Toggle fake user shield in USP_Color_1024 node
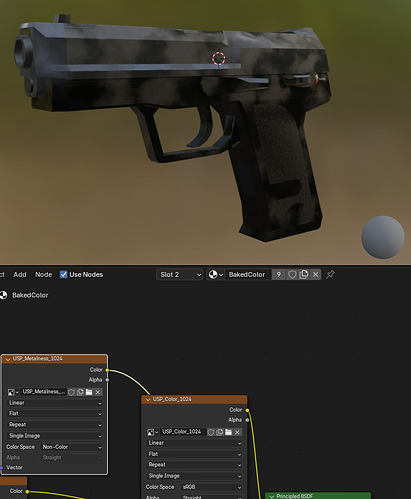The width and height of the screenshot is (411, 499). click(x=211, y=432)
